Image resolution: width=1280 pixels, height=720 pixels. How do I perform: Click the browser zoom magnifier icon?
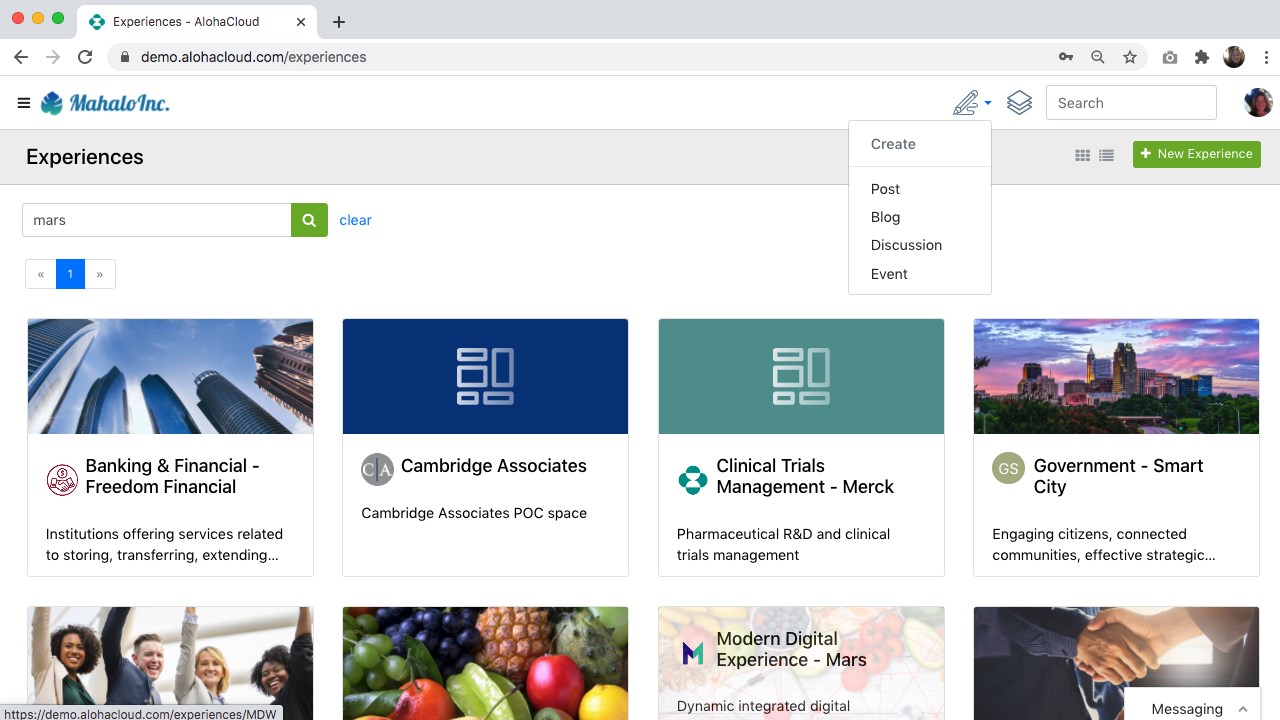1098,57
